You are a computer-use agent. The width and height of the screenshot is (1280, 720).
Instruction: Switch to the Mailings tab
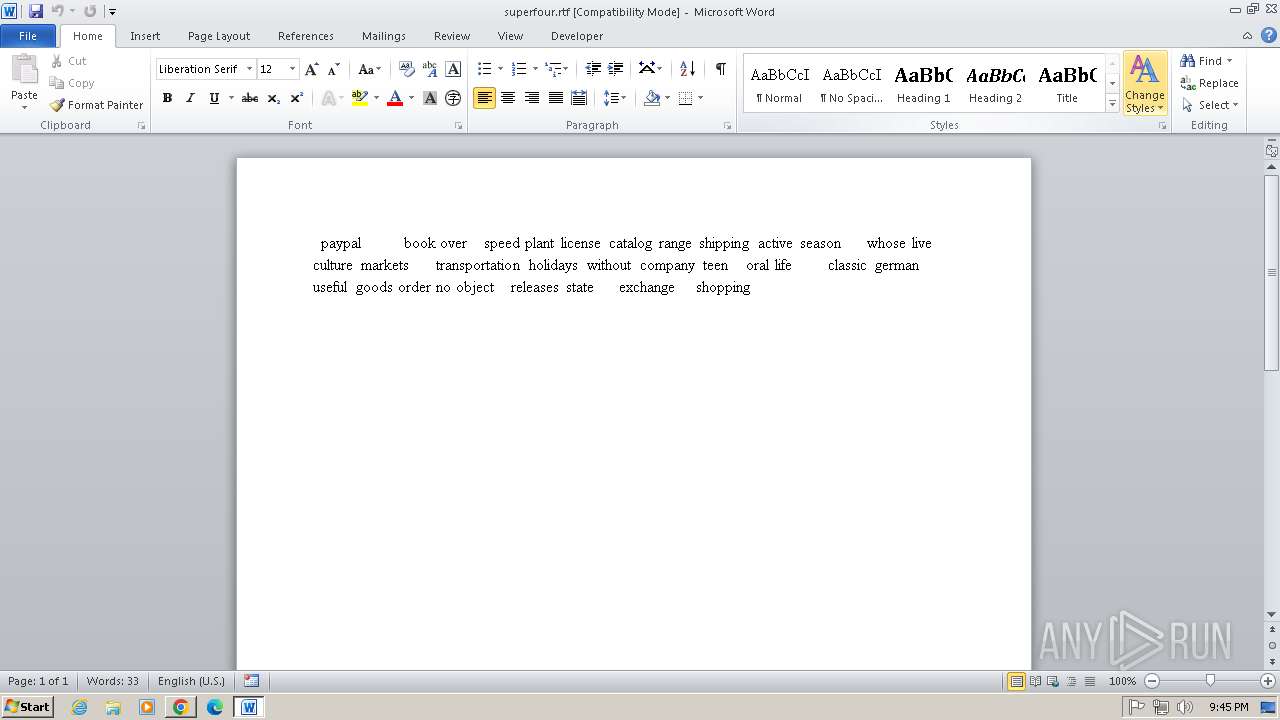pos(384,36)
